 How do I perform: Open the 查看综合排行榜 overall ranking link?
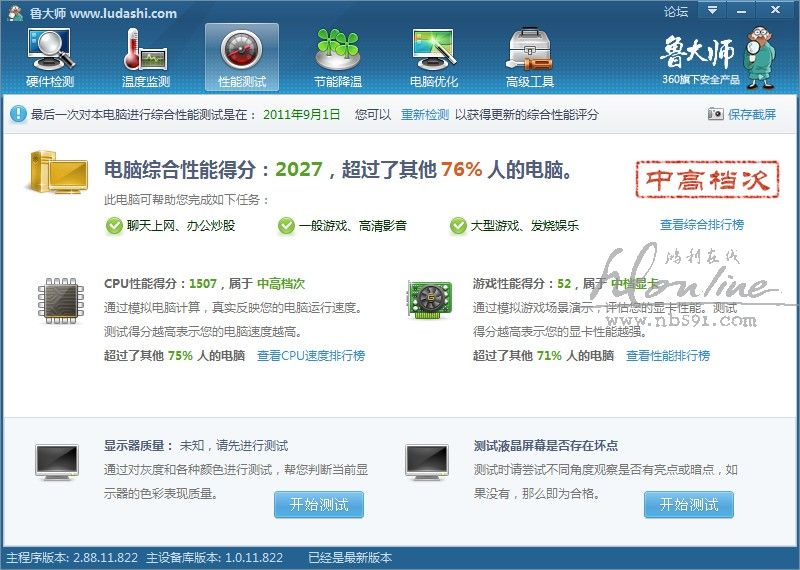pyautogui.click(x=702, y=225)
